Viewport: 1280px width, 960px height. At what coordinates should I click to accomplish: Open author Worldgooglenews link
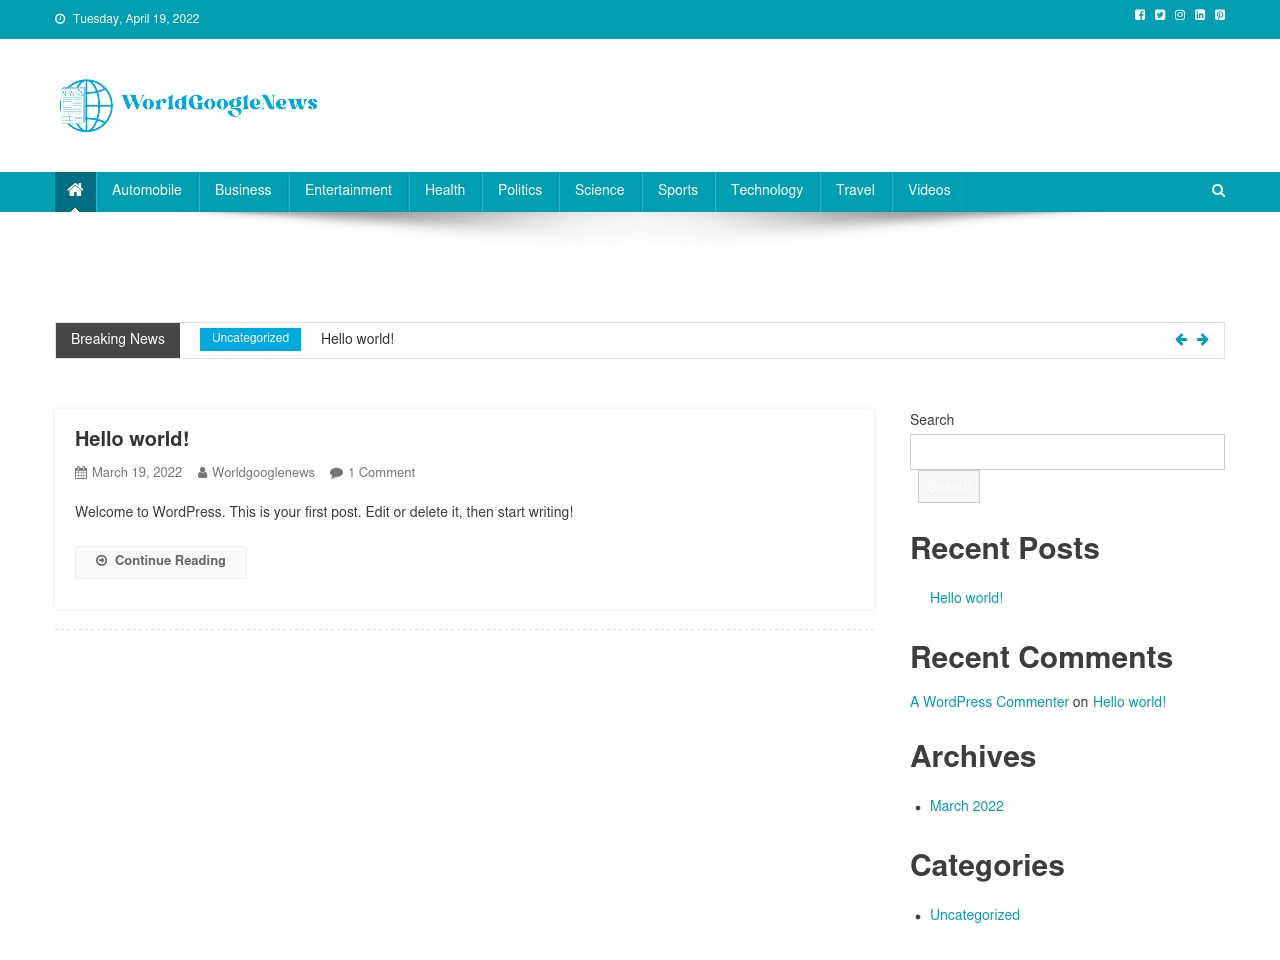(263, 473)
